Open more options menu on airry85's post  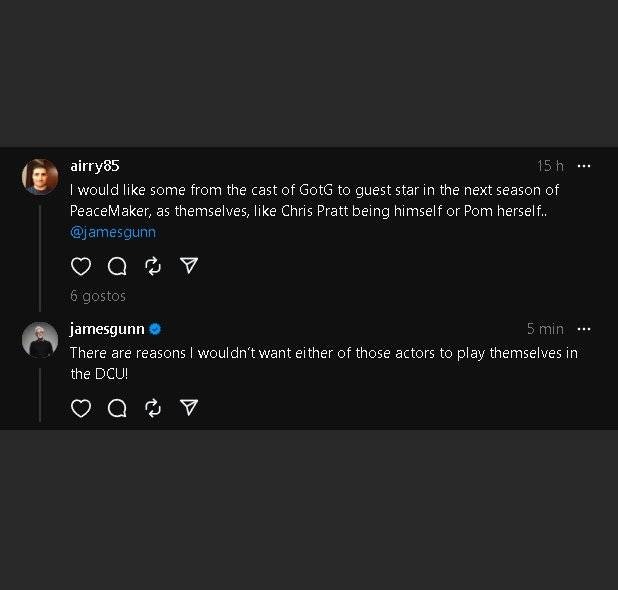[584, 166]
